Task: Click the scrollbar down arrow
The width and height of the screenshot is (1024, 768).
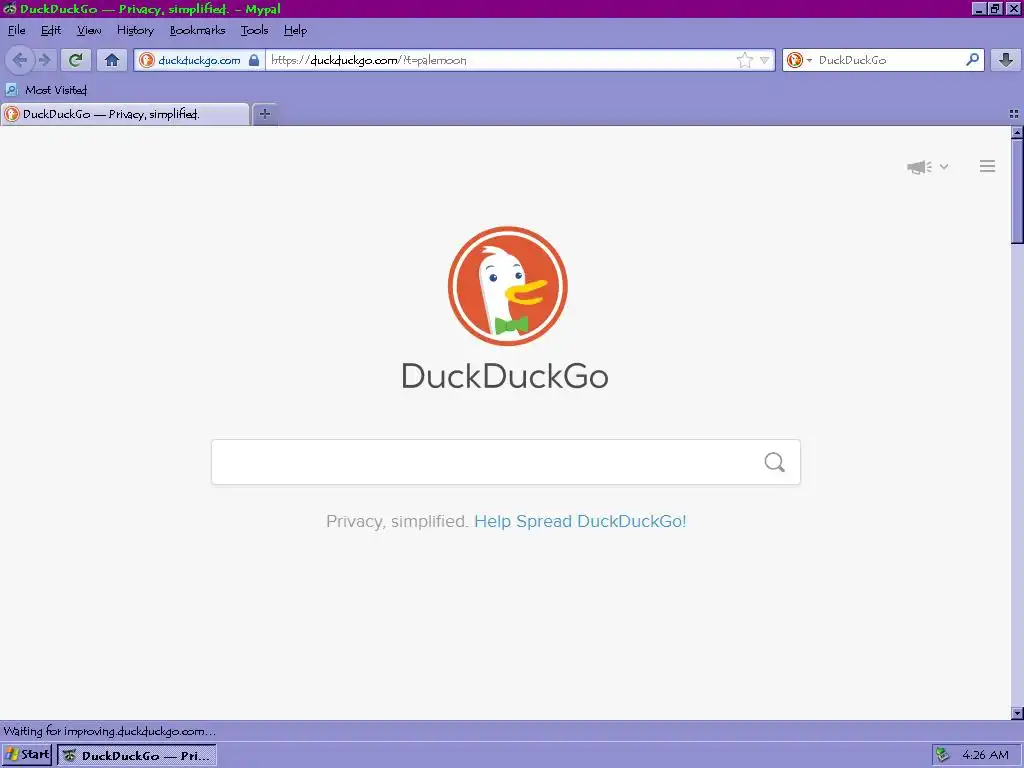Action: pyautogui.click(x=1017, y=713)
